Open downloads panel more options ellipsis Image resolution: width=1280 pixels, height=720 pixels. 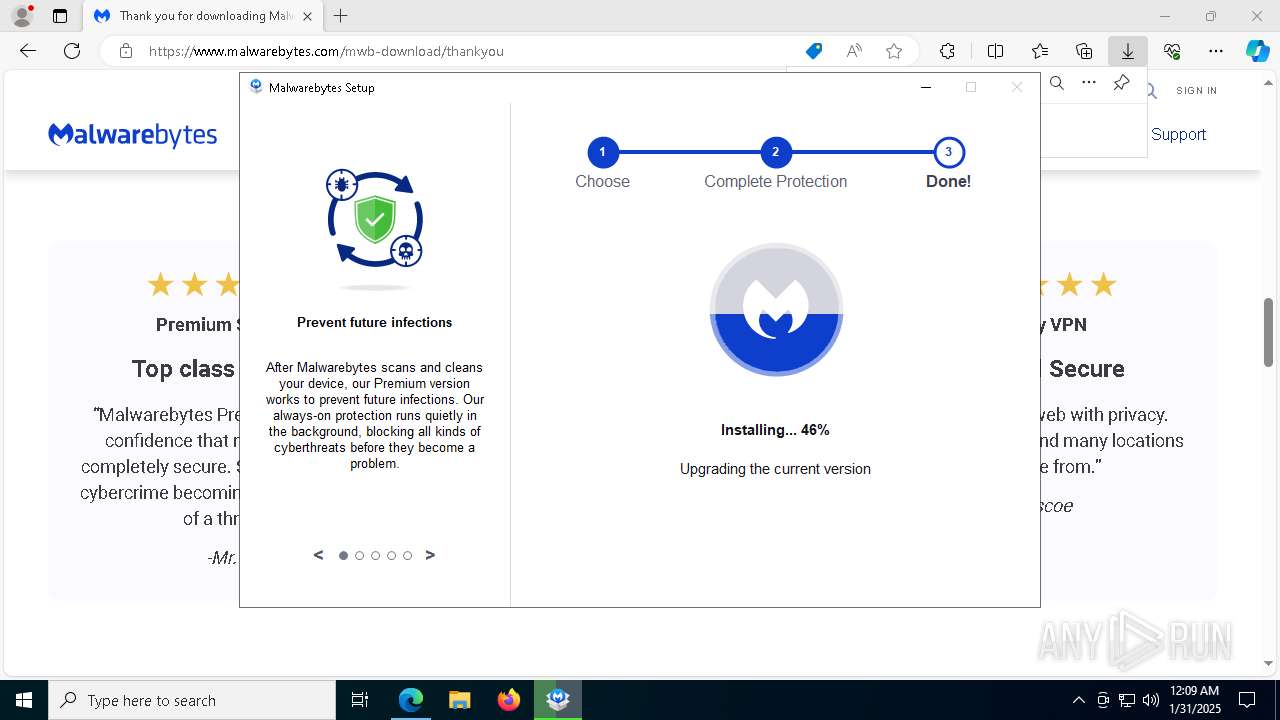[x=1089, y=83]
